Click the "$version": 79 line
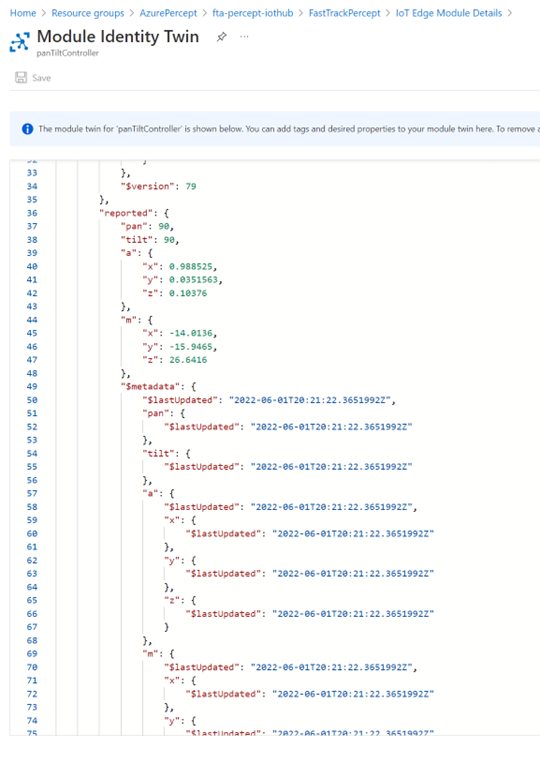Image resolution: width=540 pixels, height=764 pixels. pos(158,186)
